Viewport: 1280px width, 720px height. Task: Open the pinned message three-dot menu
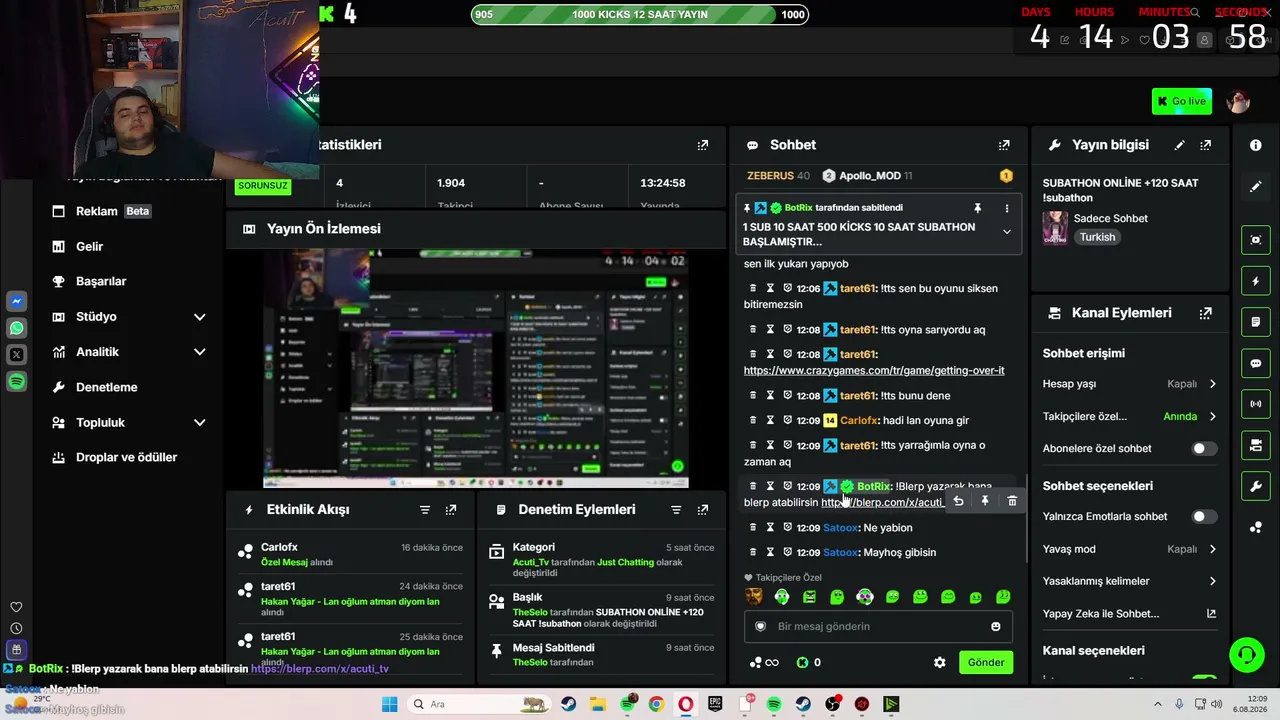pyautogui.click(x=1007, y=208)
